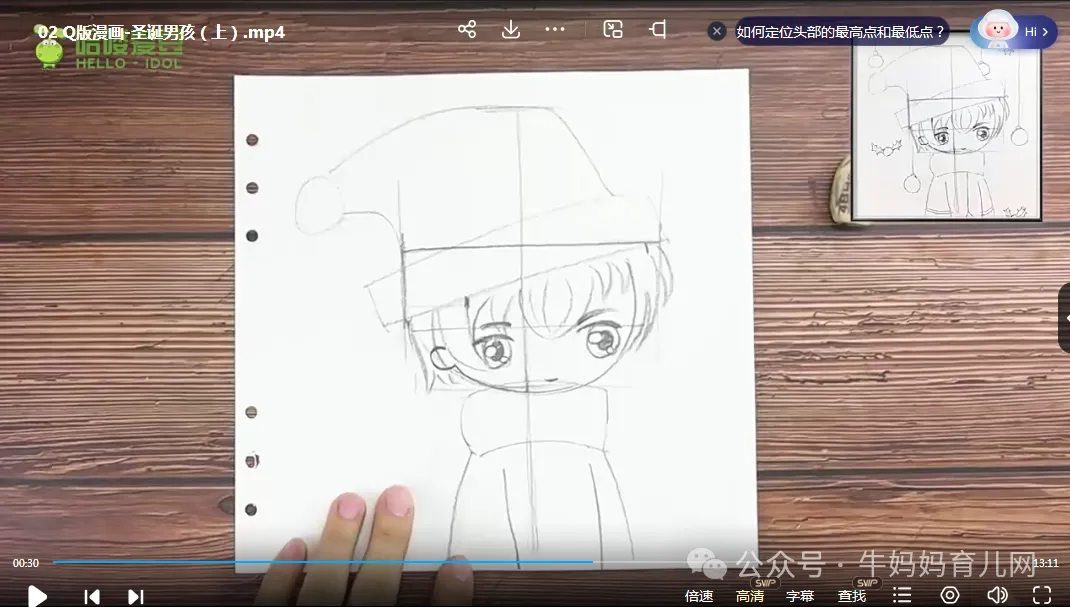Open the 倍速 playback speed menu
Image resolution: width=1070 pixels, height=607 pixels.
coord(699,596)
